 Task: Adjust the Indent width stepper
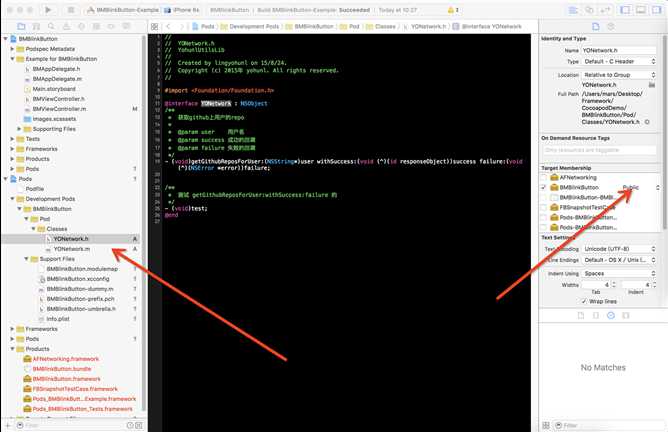pos(654,284)
